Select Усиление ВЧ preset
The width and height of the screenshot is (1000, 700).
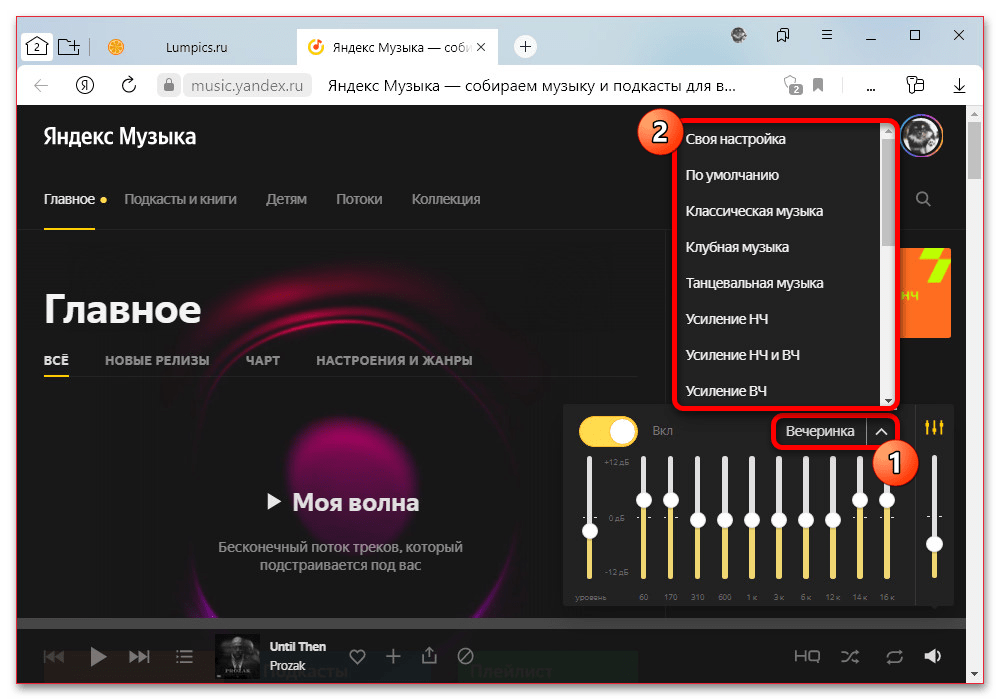pos(726,391)
